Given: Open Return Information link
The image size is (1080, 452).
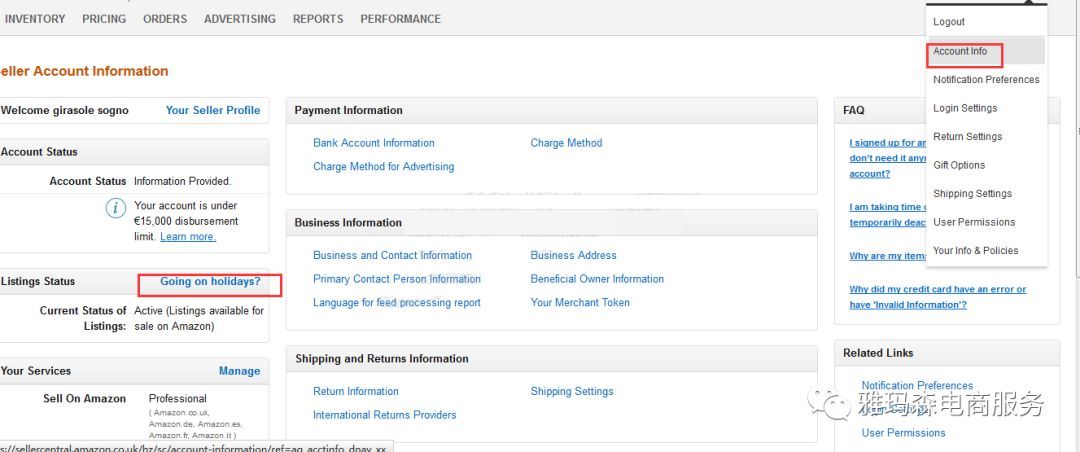Looking at the screenshot, I should tap(356, 391).
